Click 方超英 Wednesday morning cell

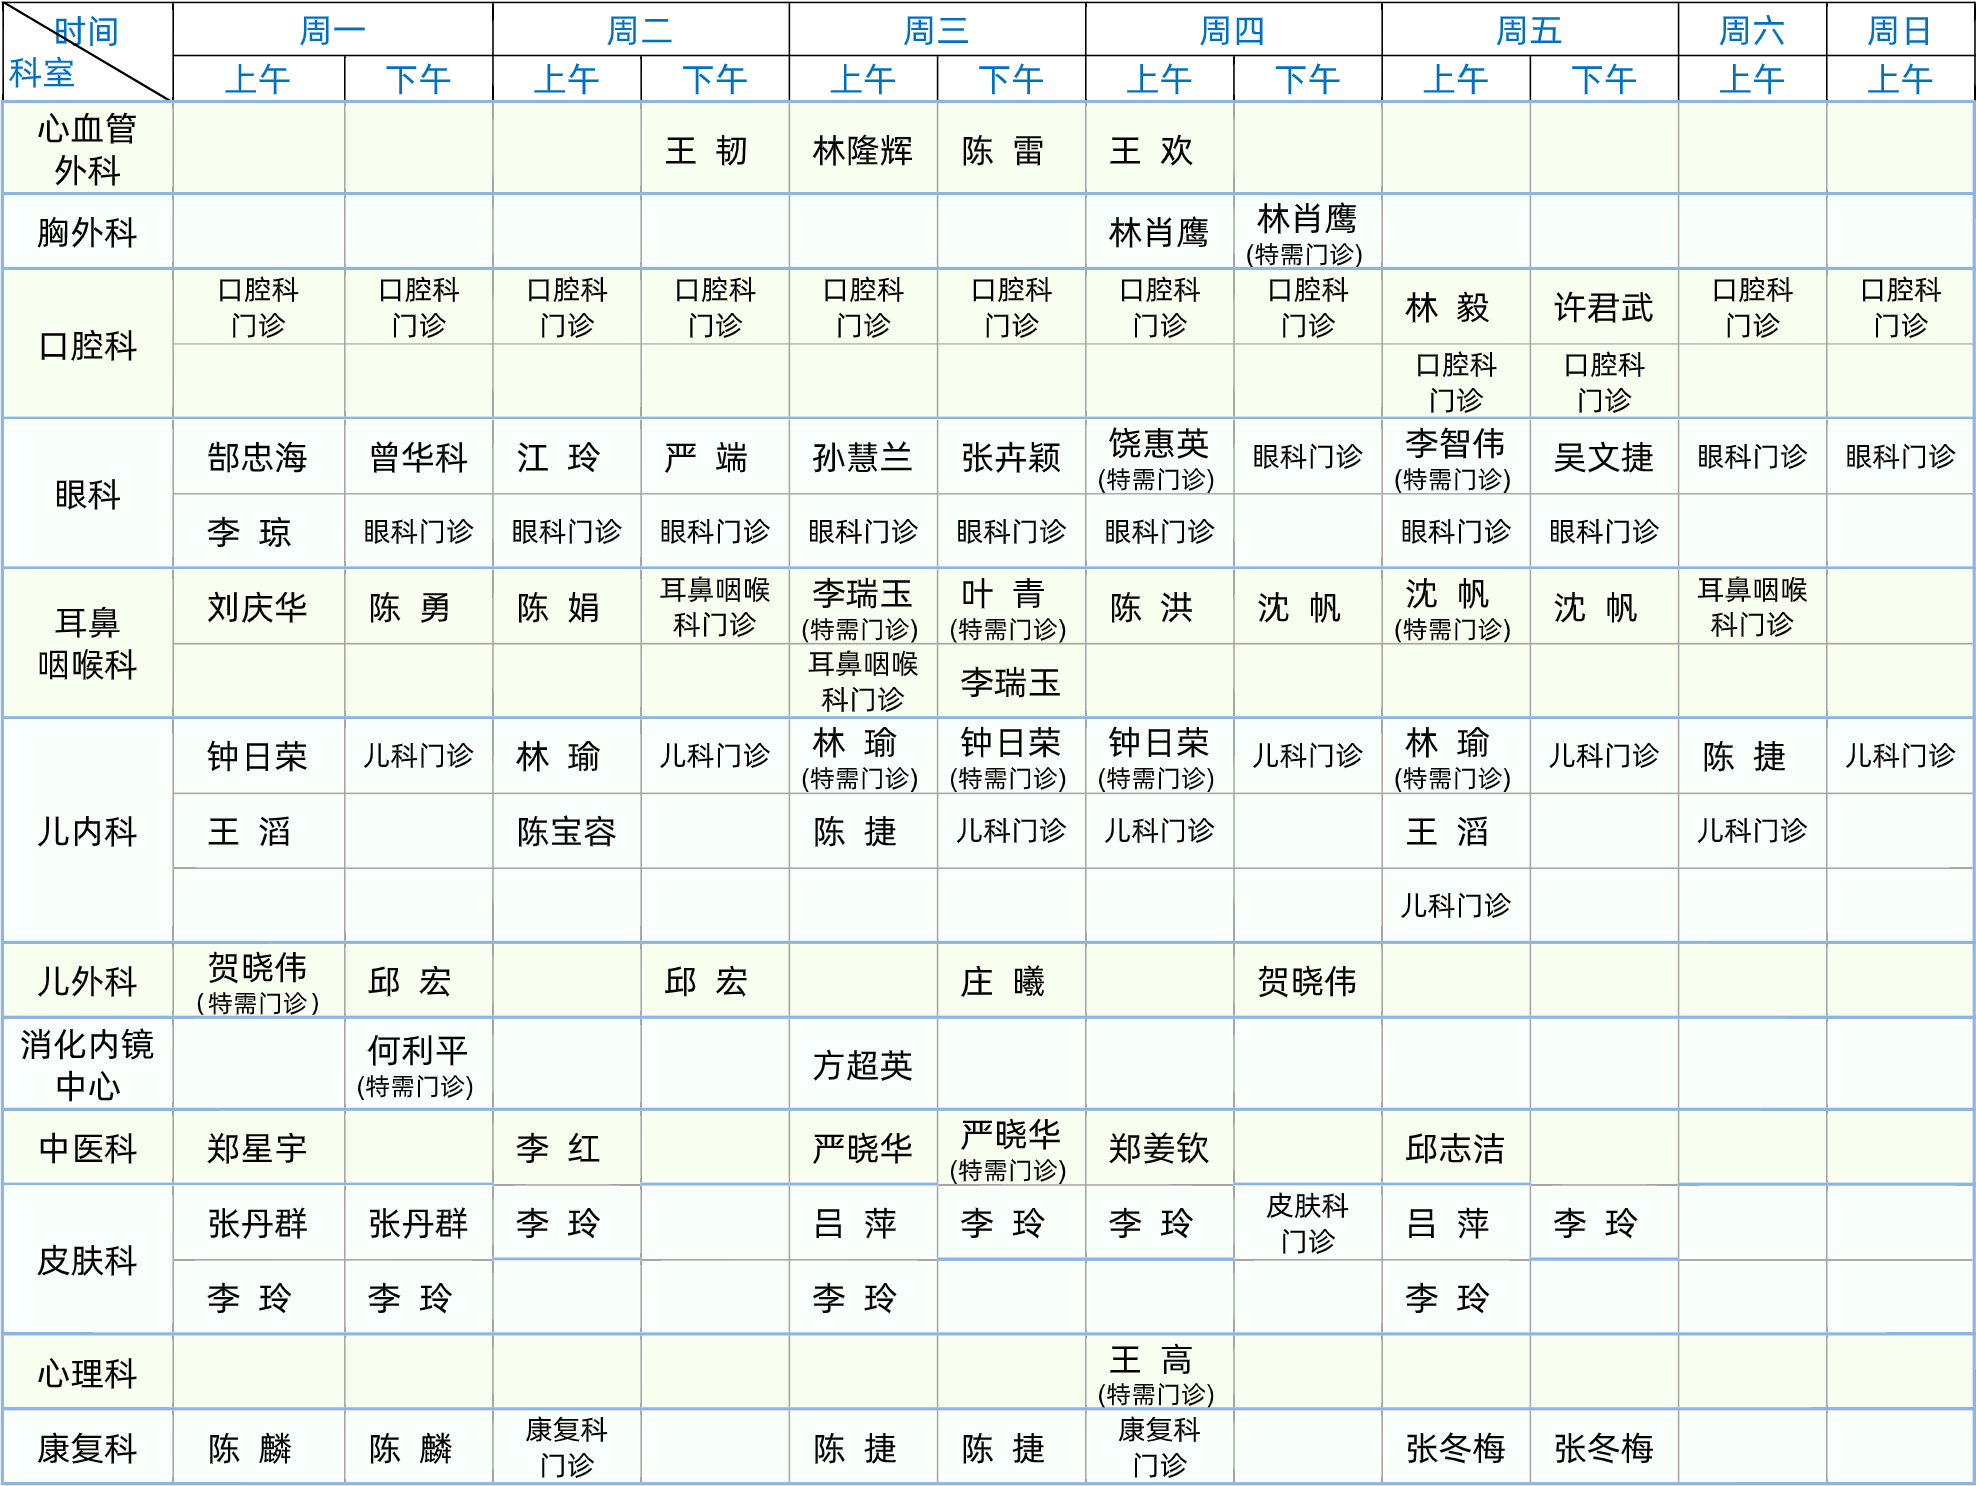pyautogui.click(x=862, y=1065)
